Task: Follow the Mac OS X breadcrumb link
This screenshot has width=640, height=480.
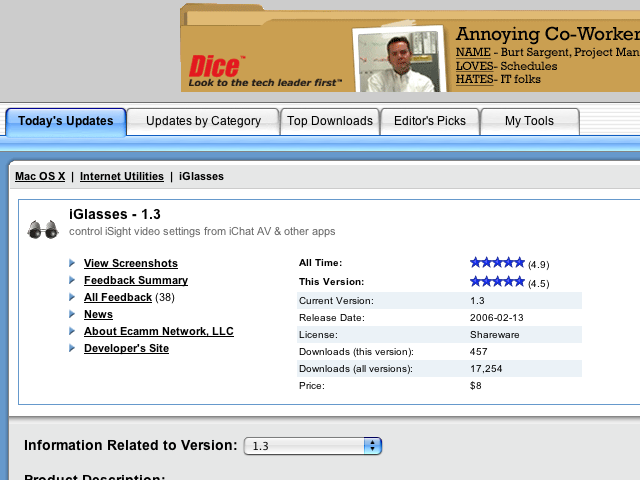Action: (40, 176)
